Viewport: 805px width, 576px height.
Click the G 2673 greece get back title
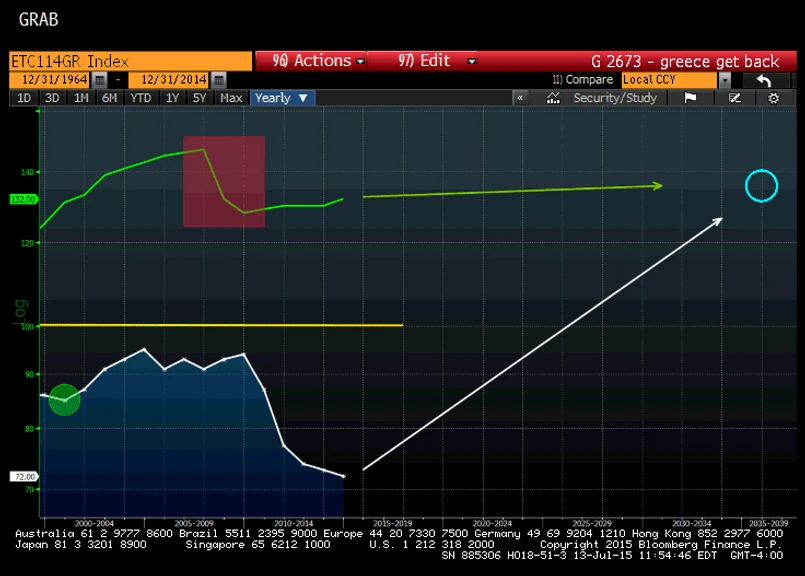tap(685, 62)
